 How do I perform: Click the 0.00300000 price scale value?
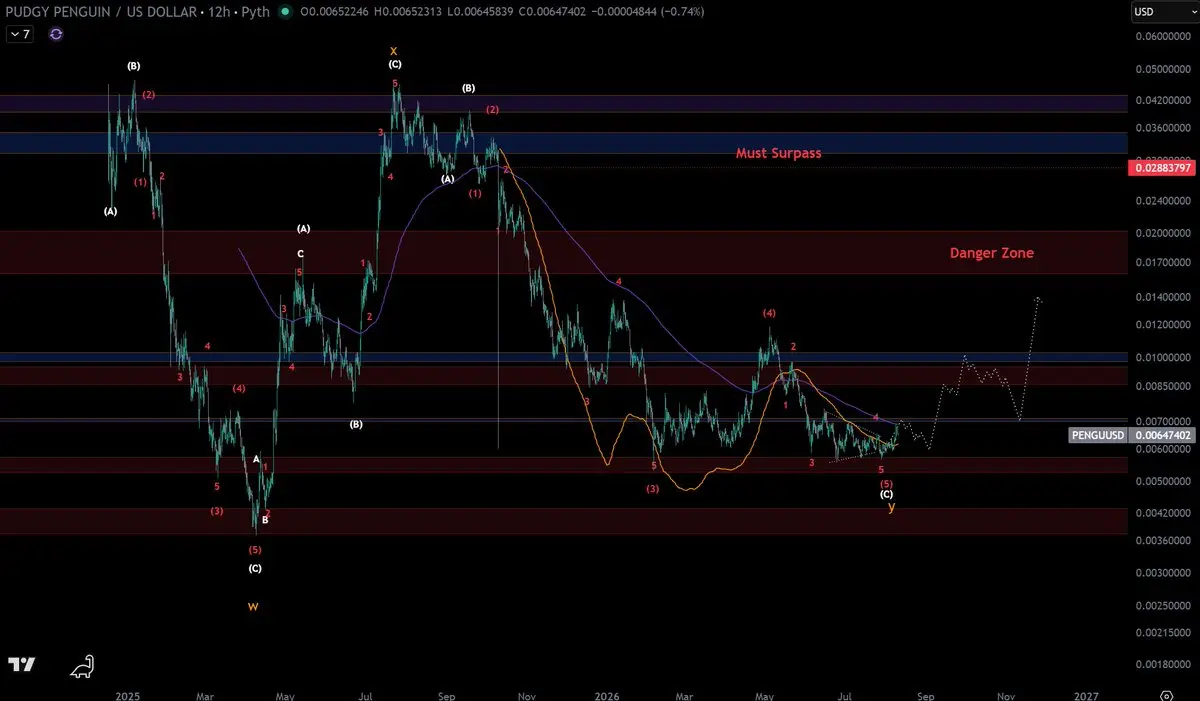click(1163, 573)
